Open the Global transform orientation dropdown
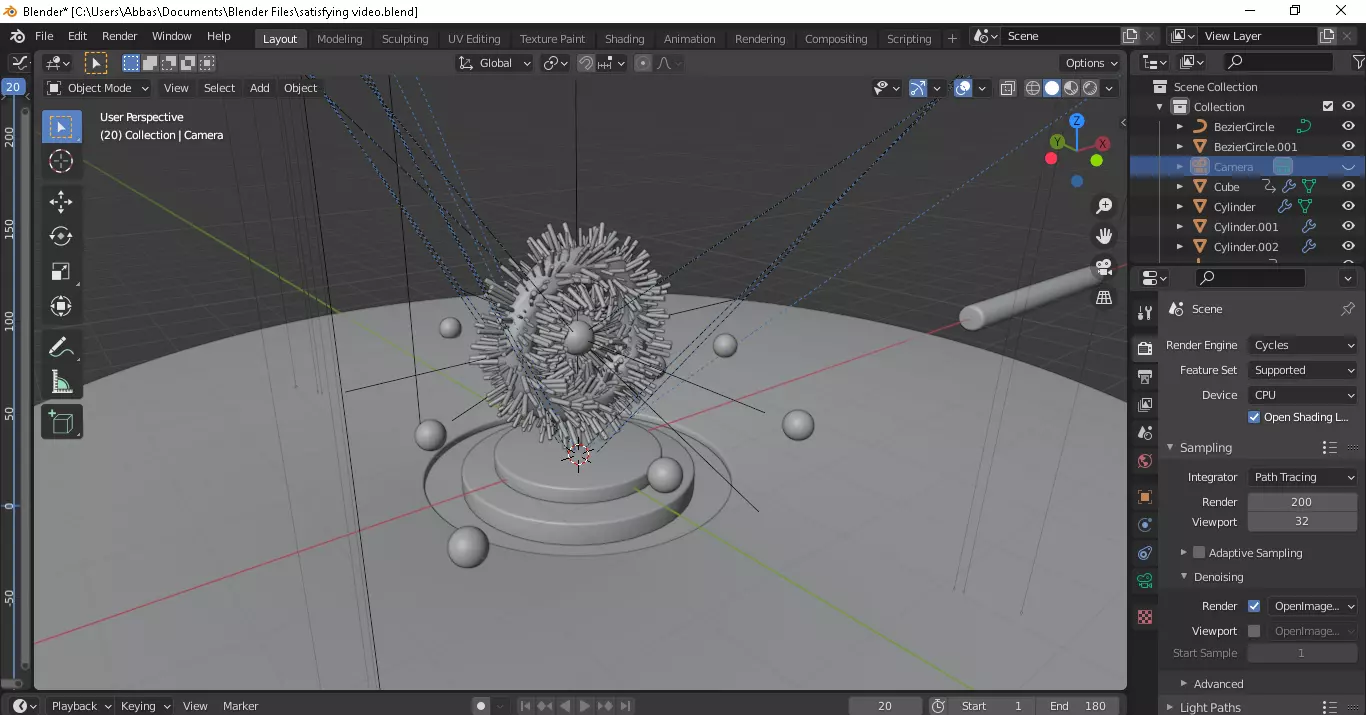 496,63
